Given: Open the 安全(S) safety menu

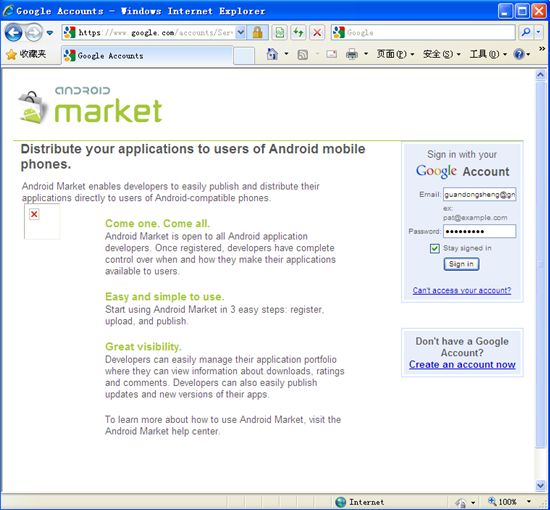Looking at the screenshot, I should 442,54.
